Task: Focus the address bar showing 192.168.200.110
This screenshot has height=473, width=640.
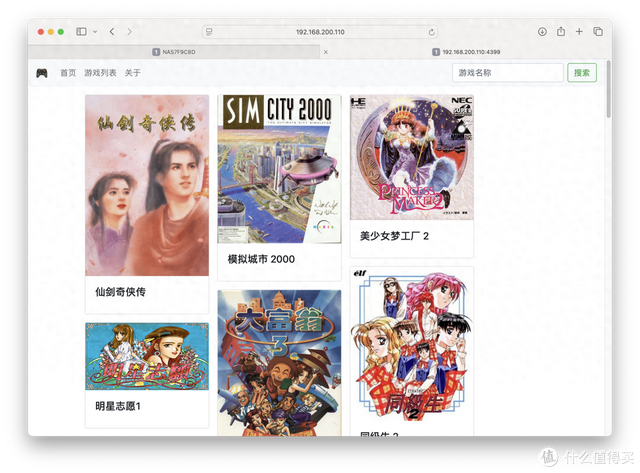Action: coord(320,32)
